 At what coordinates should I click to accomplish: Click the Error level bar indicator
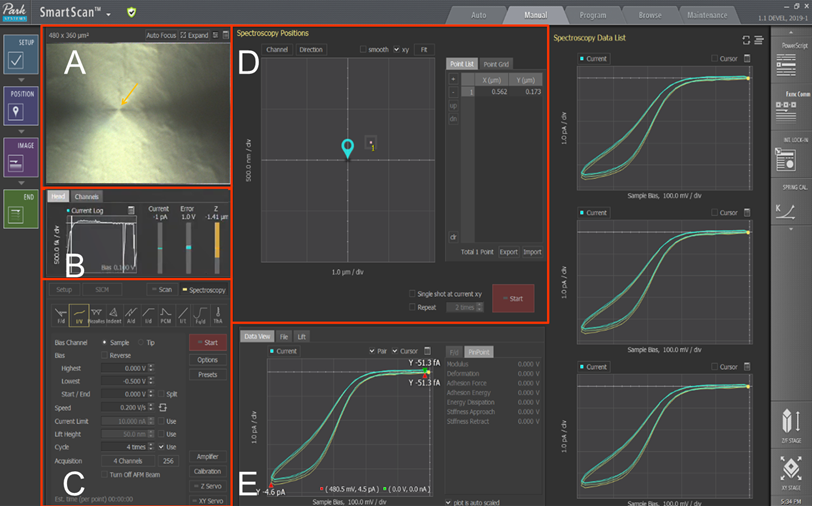pyautogui.click(x=188, y=247)
